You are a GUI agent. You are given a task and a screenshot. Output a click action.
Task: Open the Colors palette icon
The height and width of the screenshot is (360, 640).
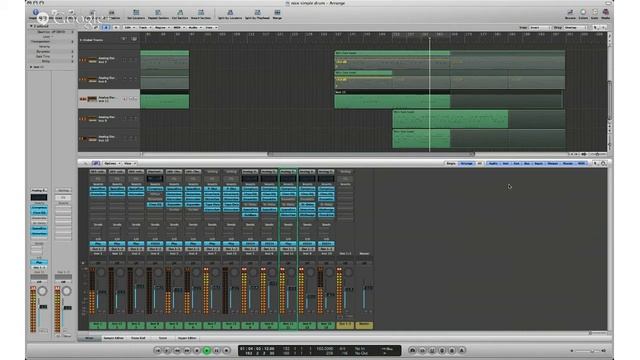click(x=583, y=14)
